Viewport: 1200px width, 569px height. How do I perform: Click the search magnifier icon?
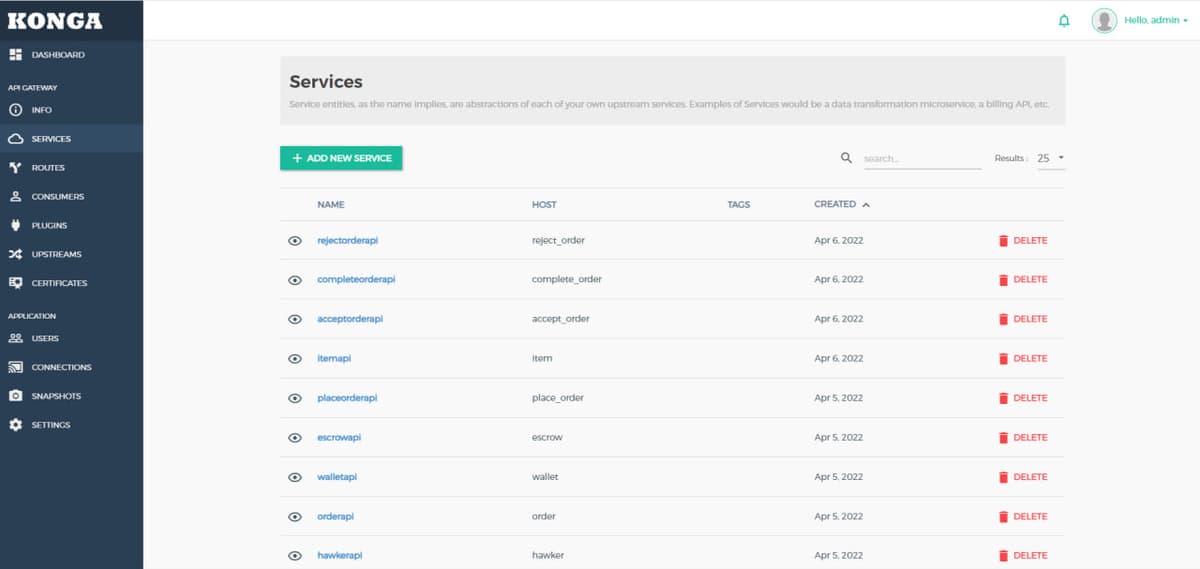[847, 158]
